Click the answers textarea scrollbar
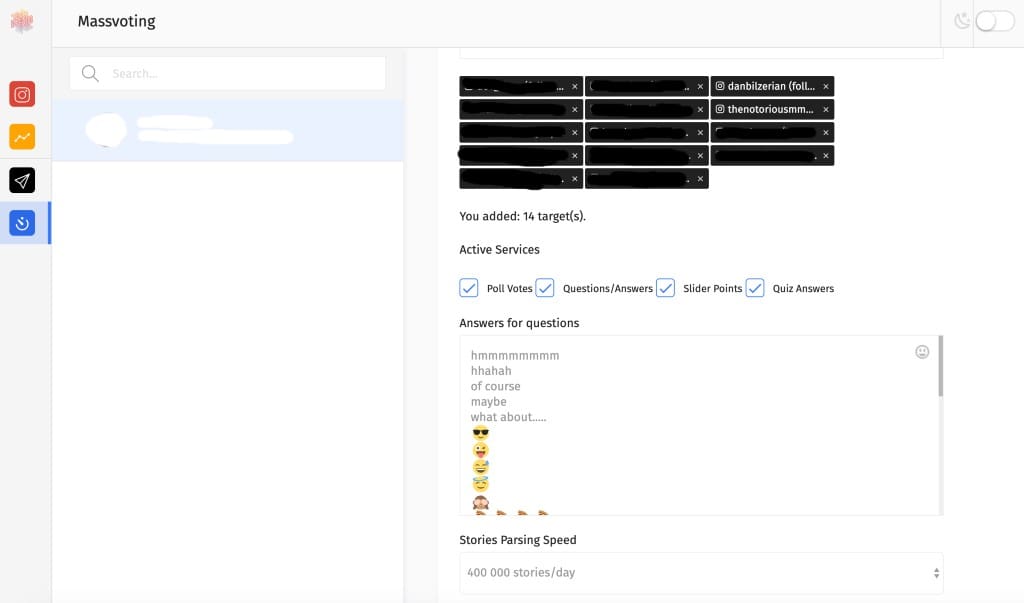This screenshot has height=603, width=1024. [x=940, y=366]
